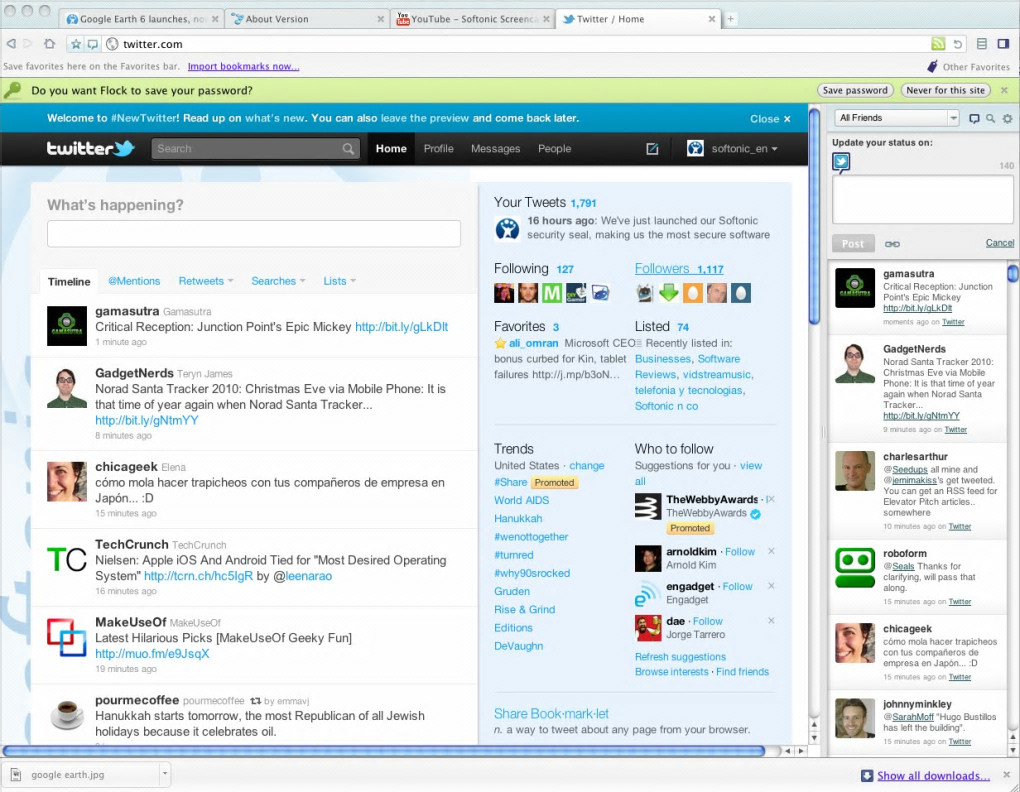Click Never for this site button
This screenshot has height=792, width=1020.
click(x=945, y=90)
